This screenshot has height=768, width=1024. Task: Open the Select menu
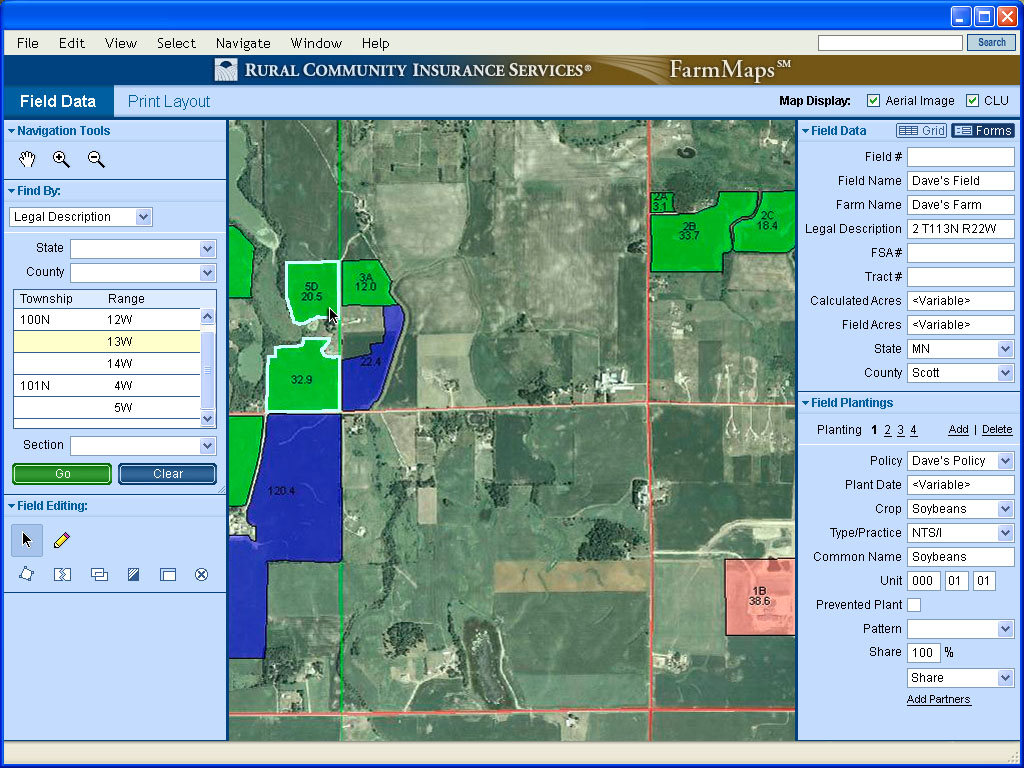(176, 43)
